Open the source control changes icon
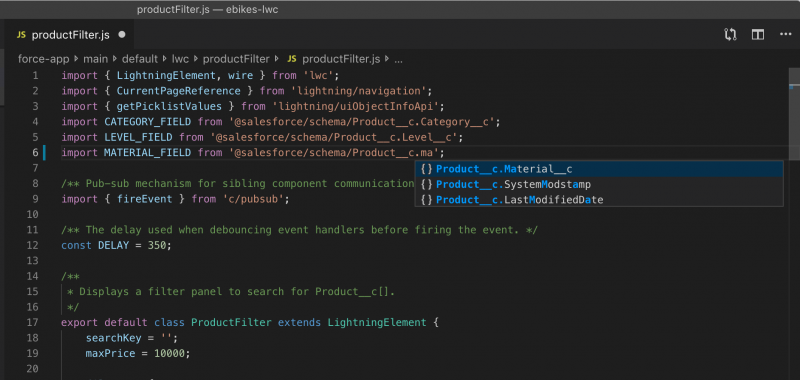 tap(730, 35)
